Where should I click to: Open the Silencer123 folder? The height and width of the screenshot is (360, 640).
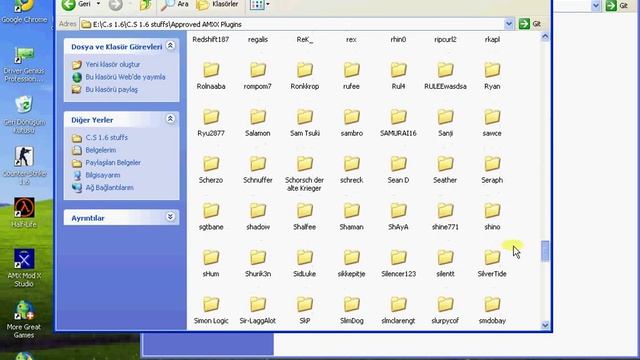coord(398,263)
